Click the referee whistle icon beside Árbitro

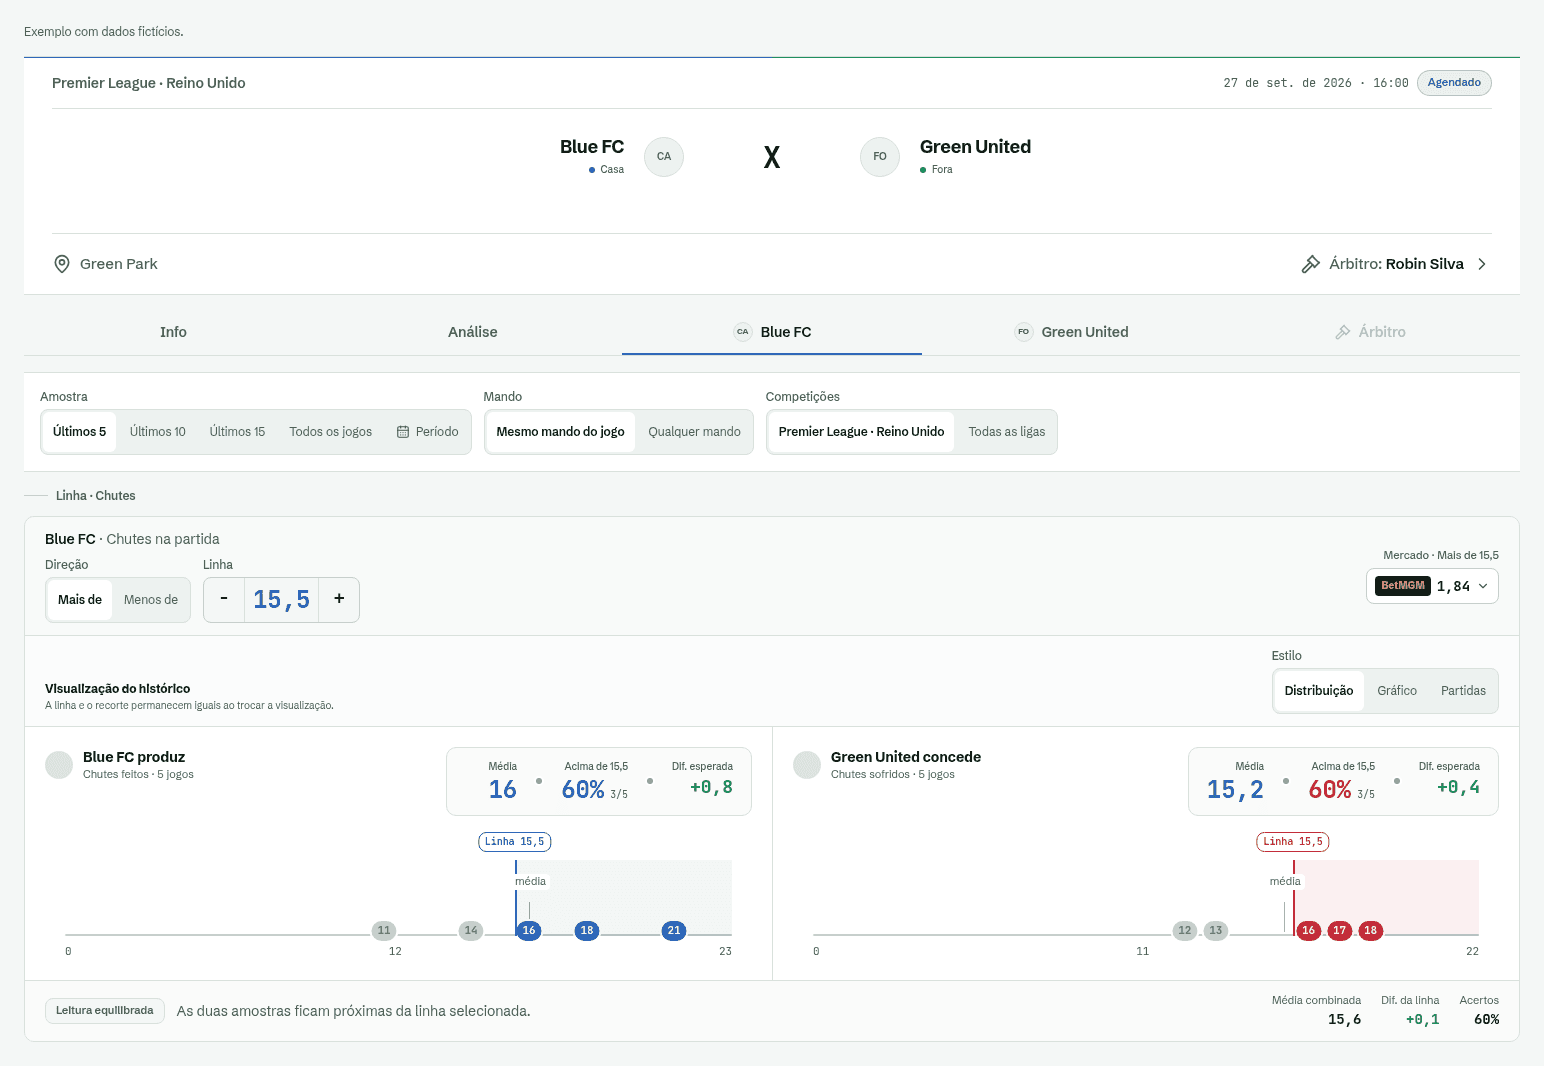coord(1310,264)
